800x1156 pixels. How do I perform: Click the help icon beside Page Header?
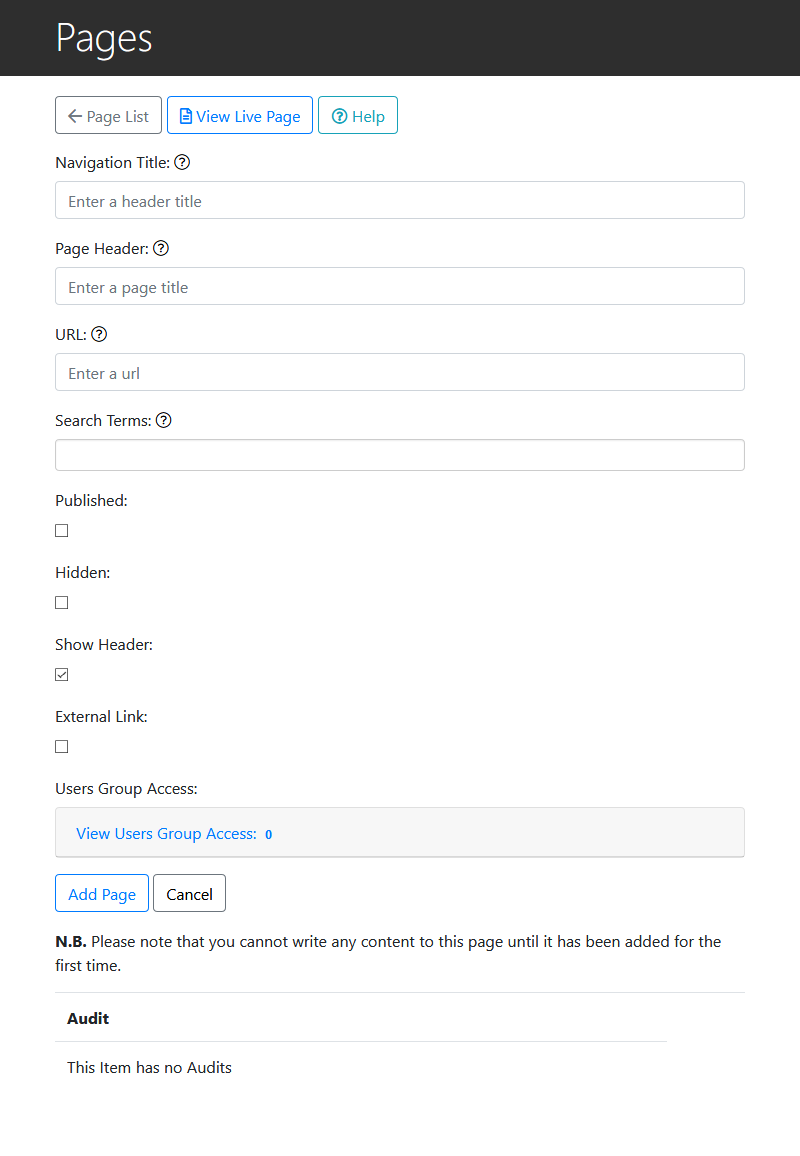click(x=160, y=248)
